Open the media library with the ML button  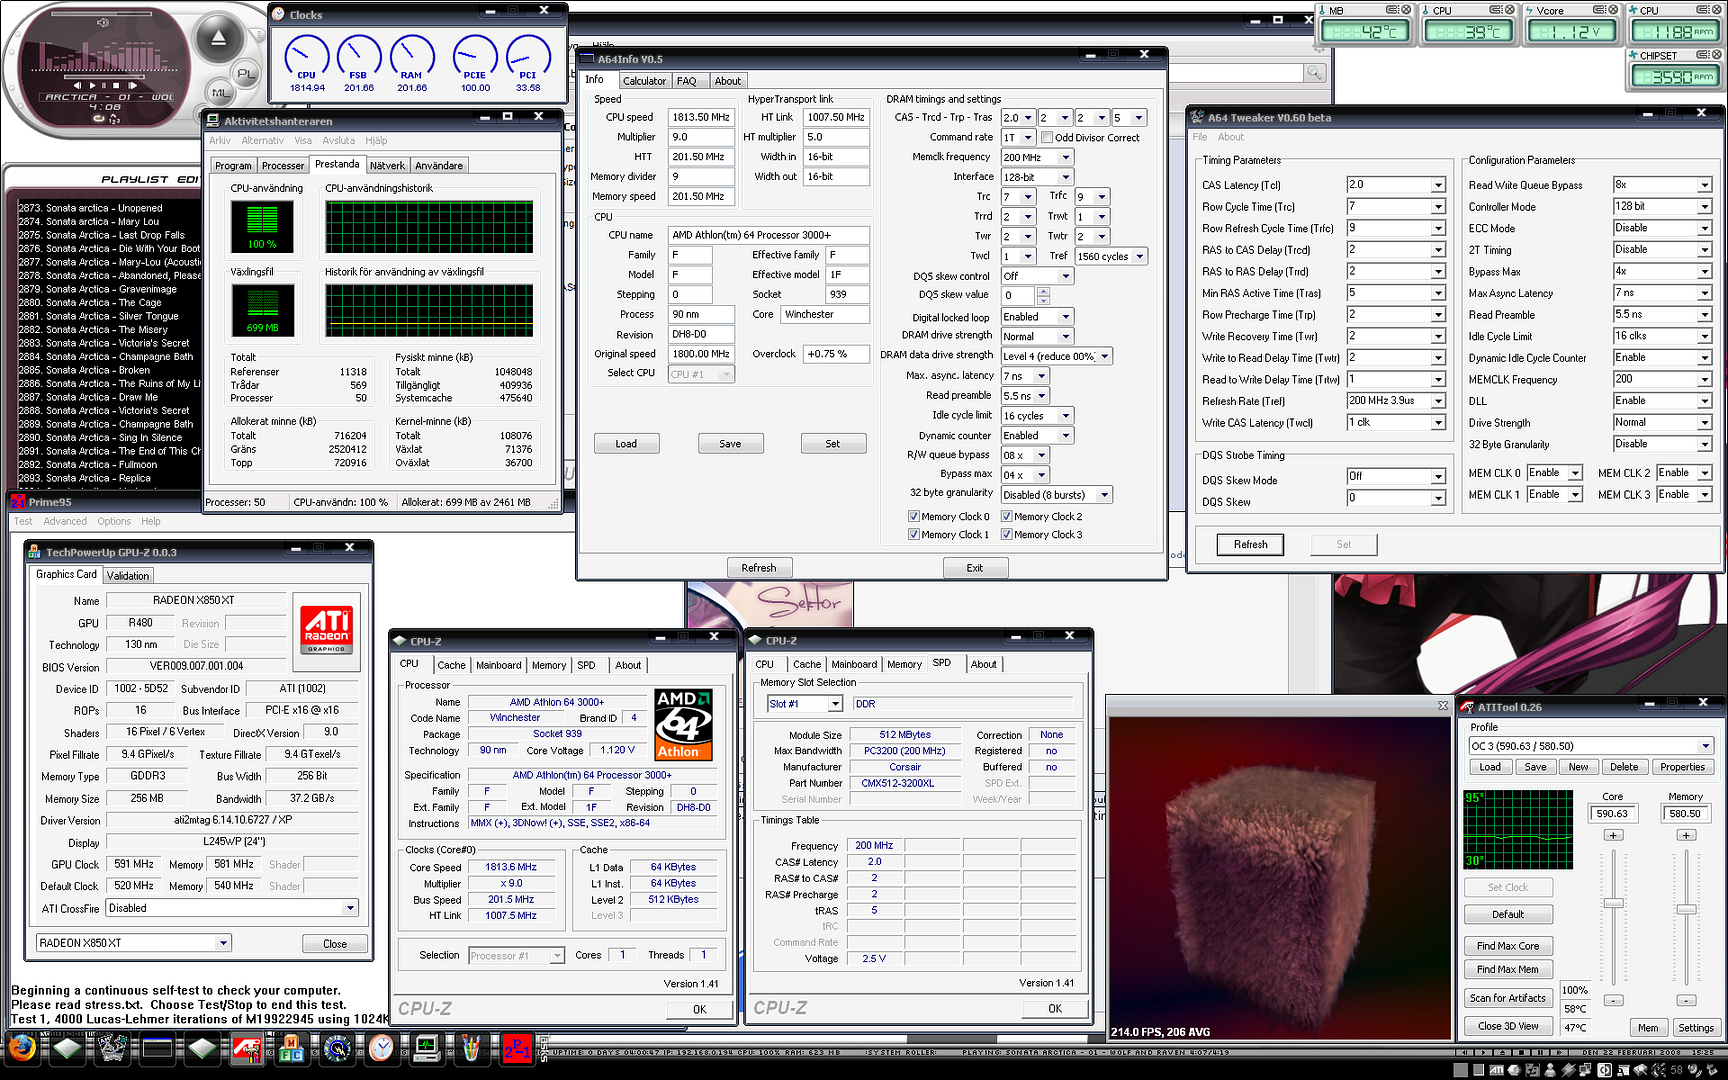coord(220,93)
